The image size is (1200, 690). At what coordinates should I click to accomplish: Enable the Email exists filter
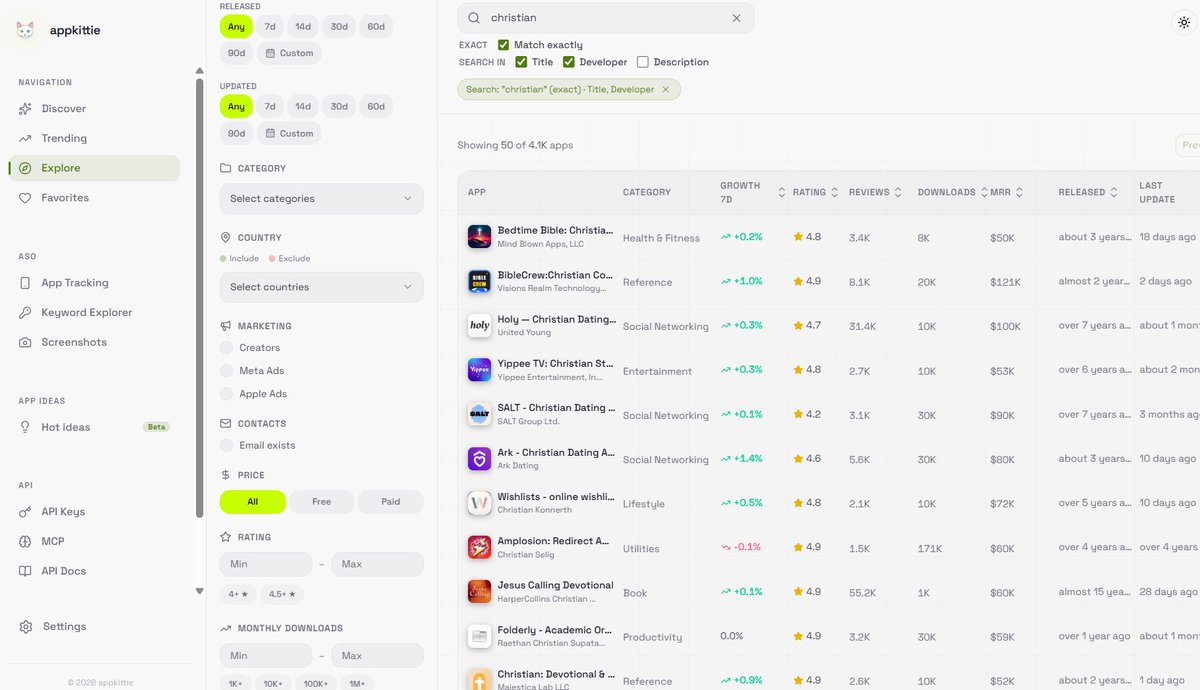226,445
